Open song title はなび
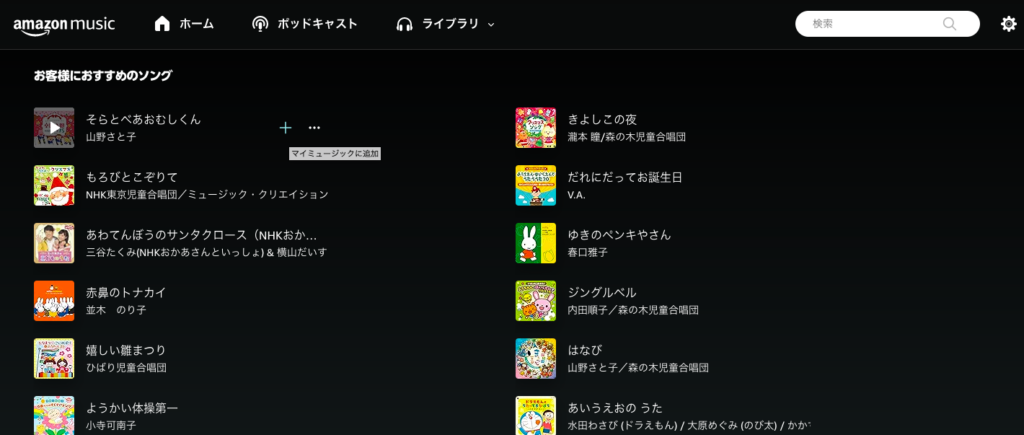 [x=585, y=350]
